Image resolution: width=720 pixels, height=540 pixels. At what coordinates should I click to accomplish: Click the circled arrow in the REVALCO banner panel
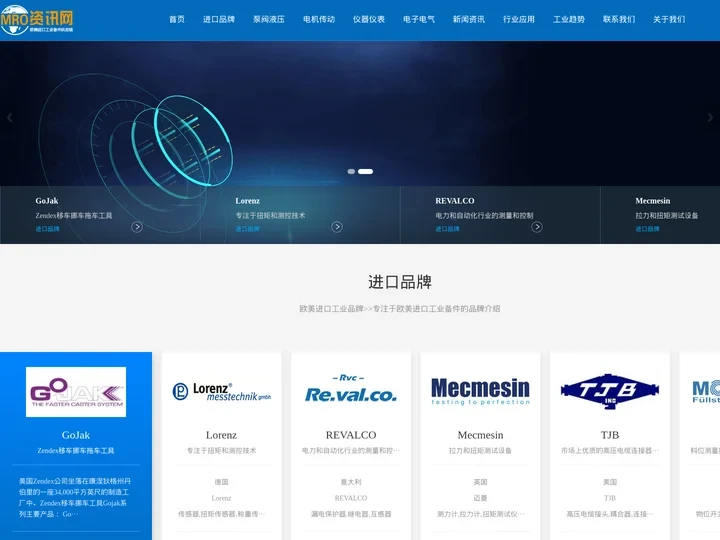coord(537,227)
